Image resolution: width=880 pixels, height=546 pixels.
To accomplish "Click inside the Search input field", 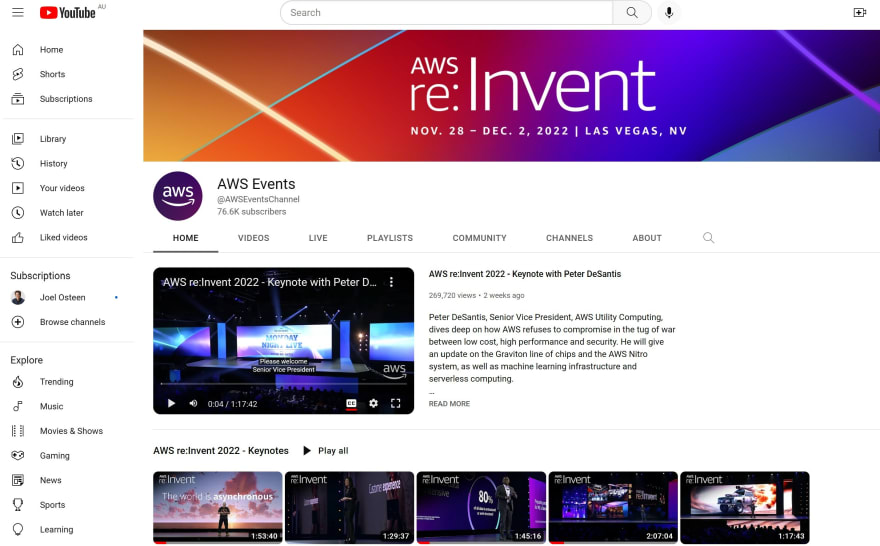I will (x=447, y=12).
